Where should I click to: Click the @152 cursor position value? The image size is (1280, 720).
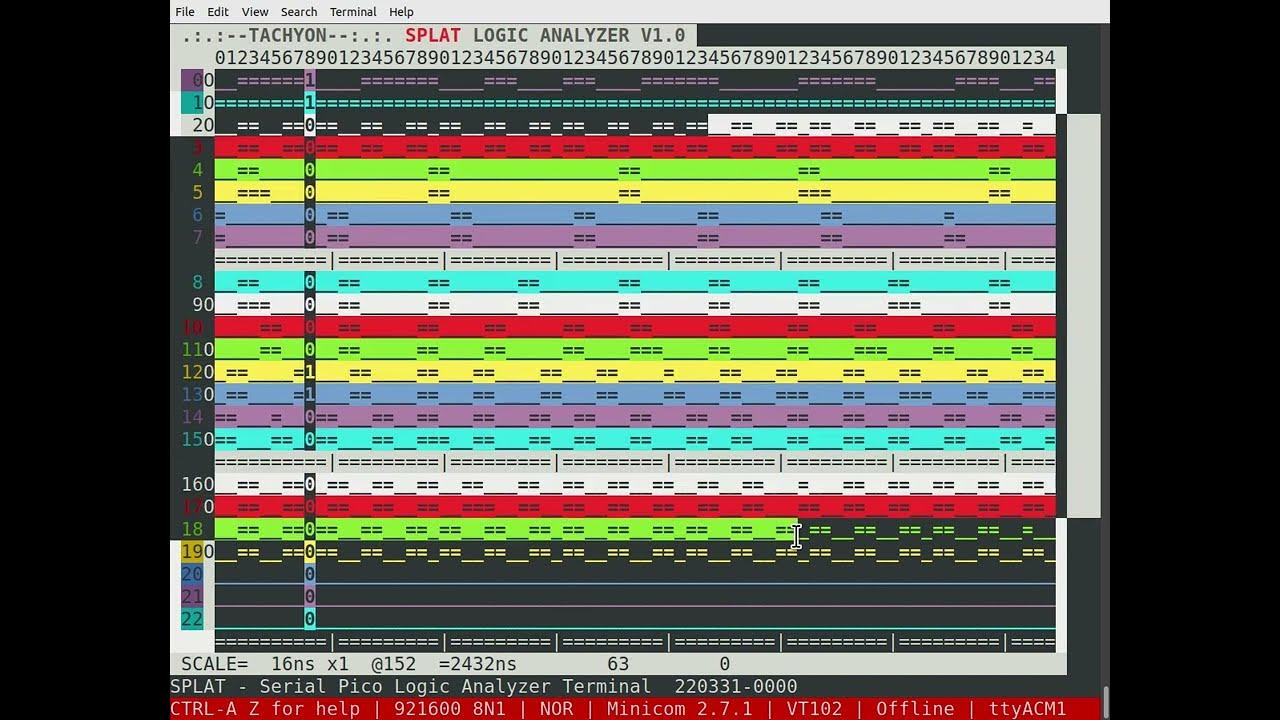(394, 664)
